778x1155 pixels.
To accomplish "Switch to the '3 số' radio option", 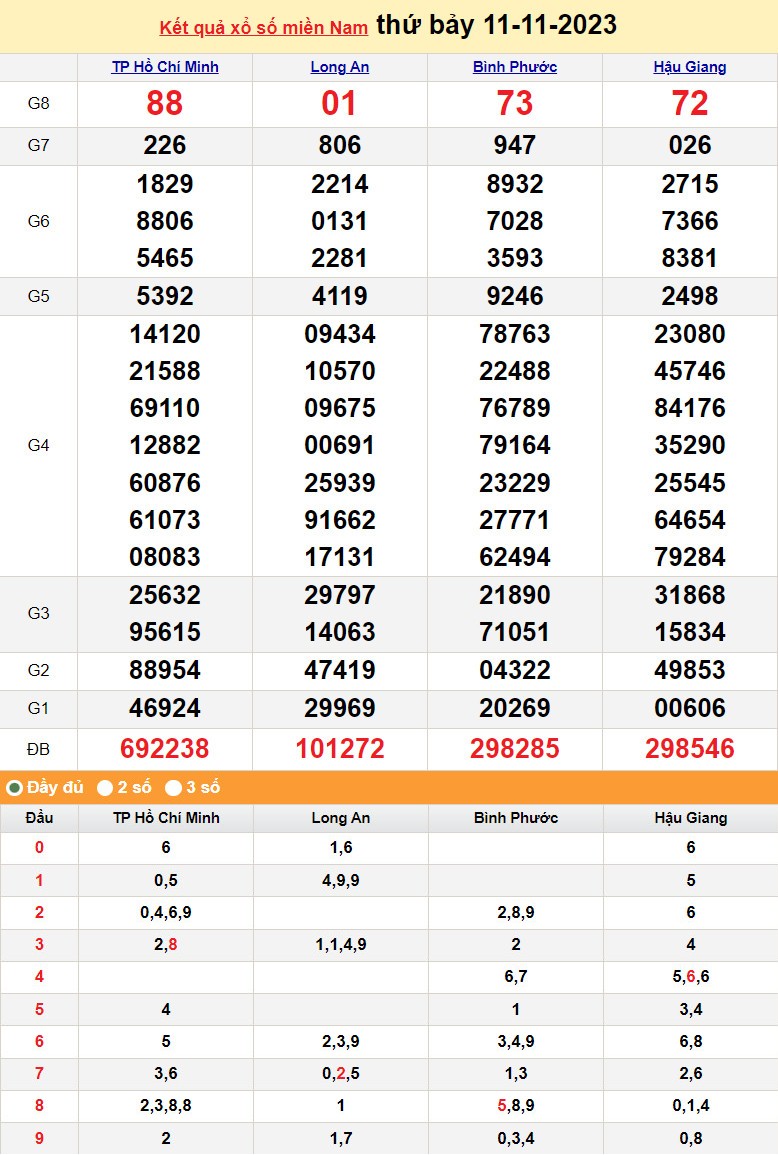I will click(173, 788).
